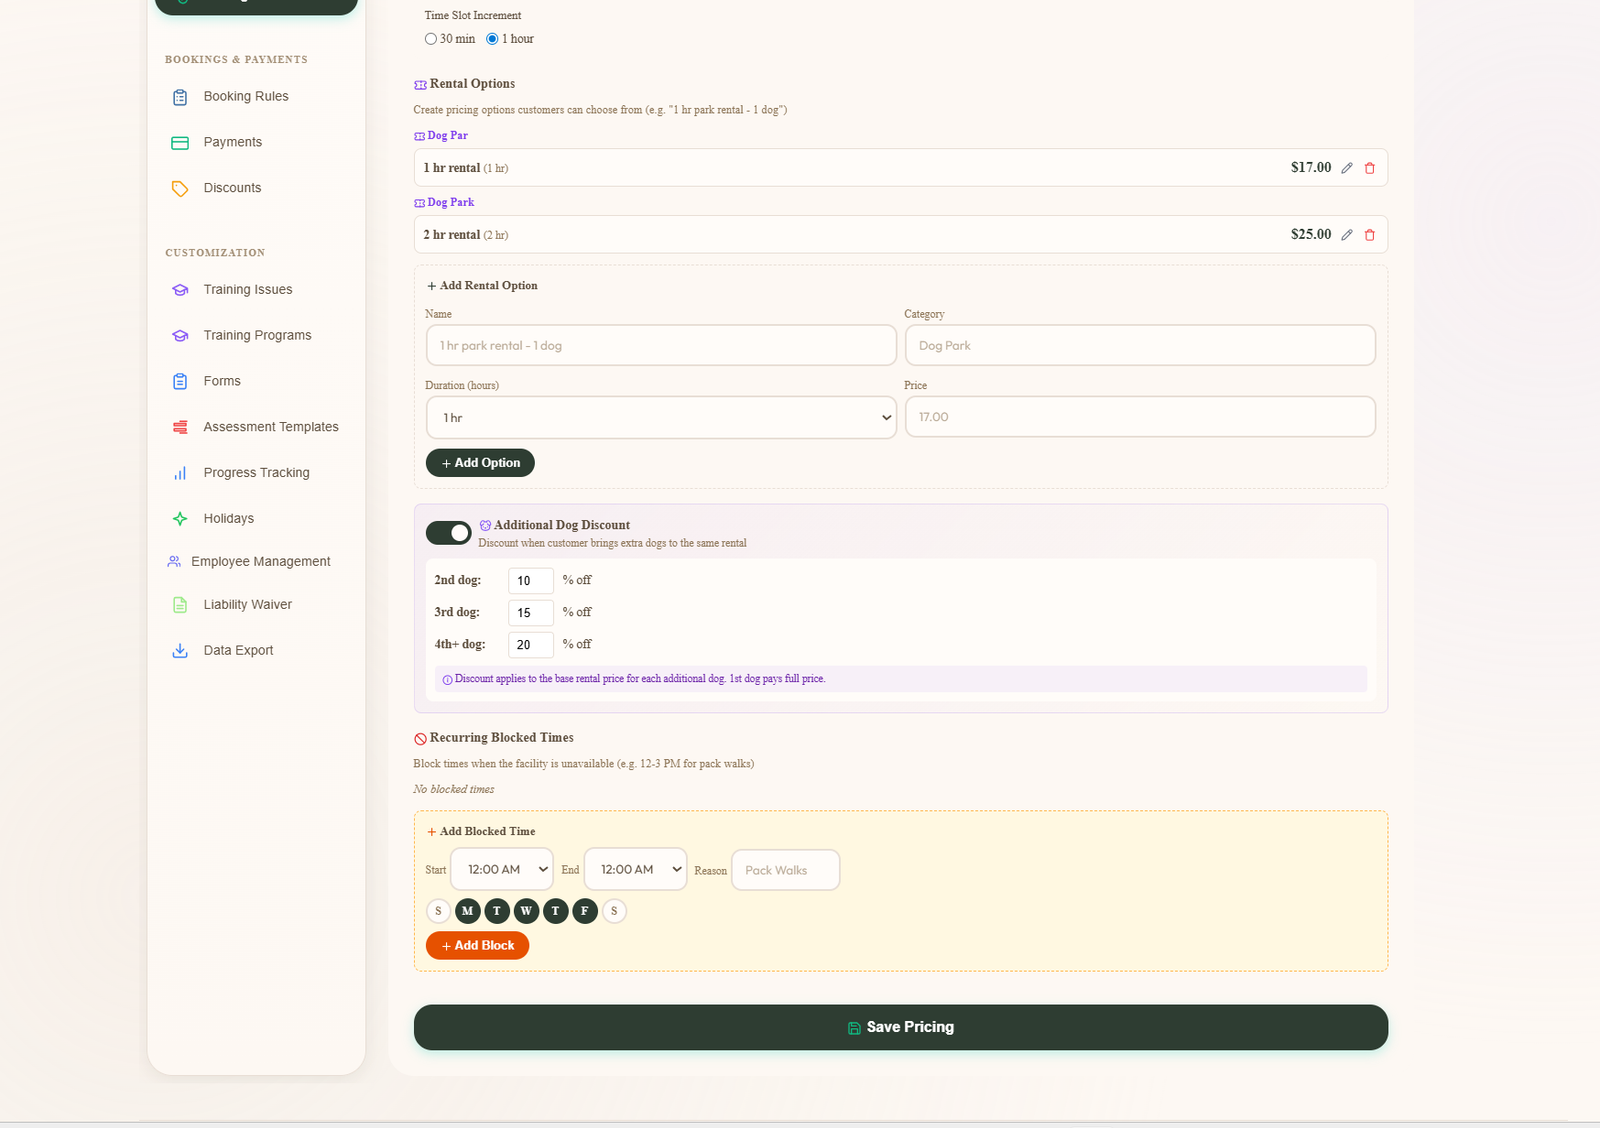Click the 4th+ dog percent off field

tap(531, 645)
